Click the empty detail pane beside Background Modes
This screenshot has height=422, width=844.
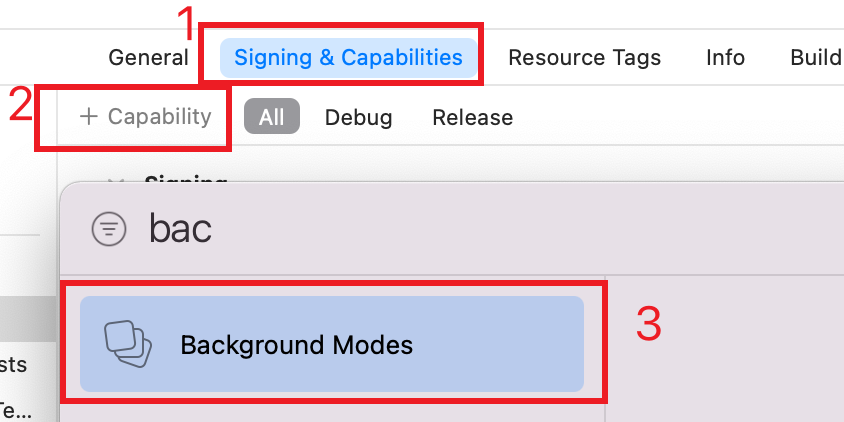pyautogui.click(x=727, y=349)
